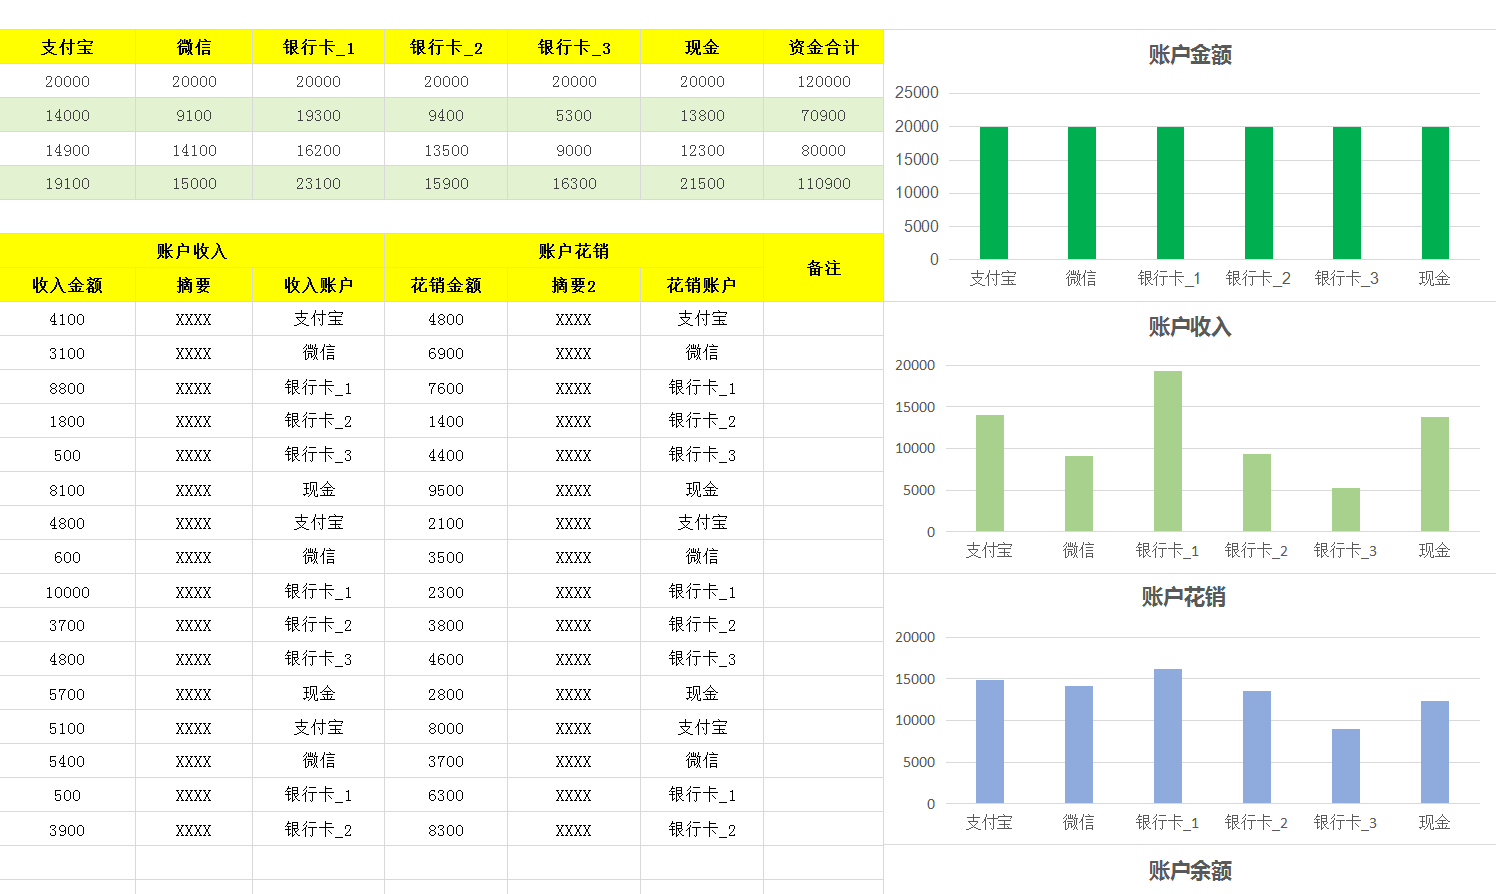
Task: Click the 银行卡_1 bar in 账户收入 chart
Action: (x=1168, y=451)
